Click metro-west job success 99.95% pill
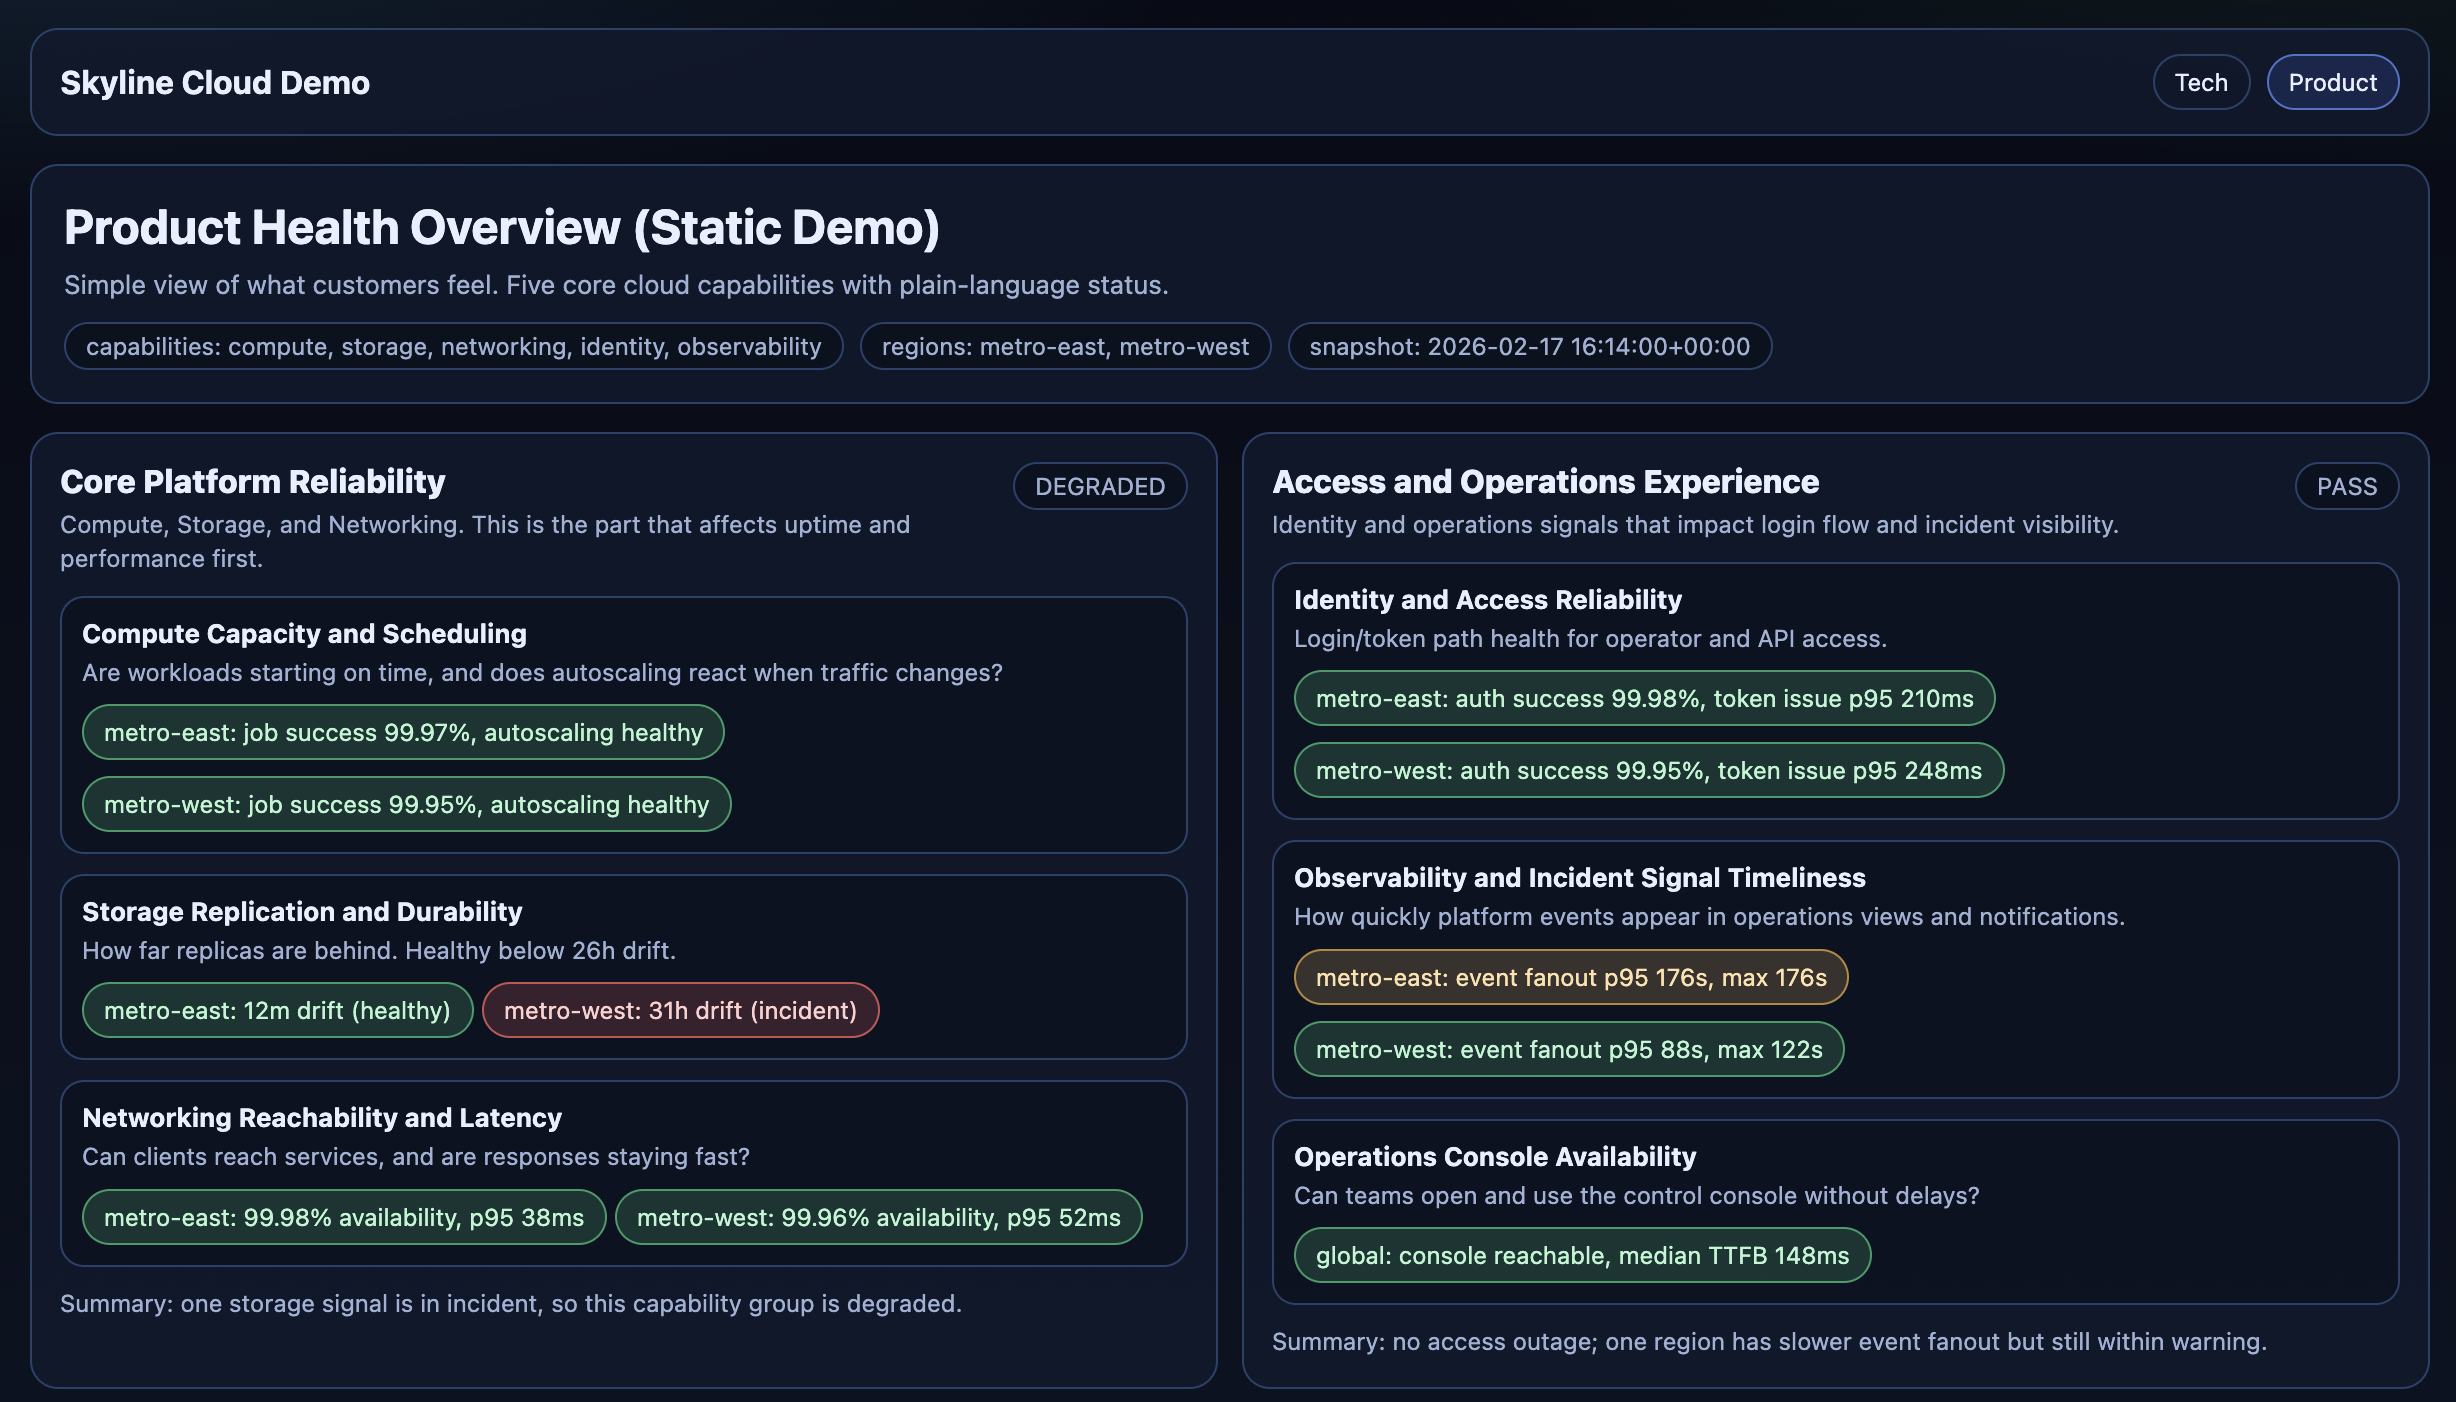 406,803
